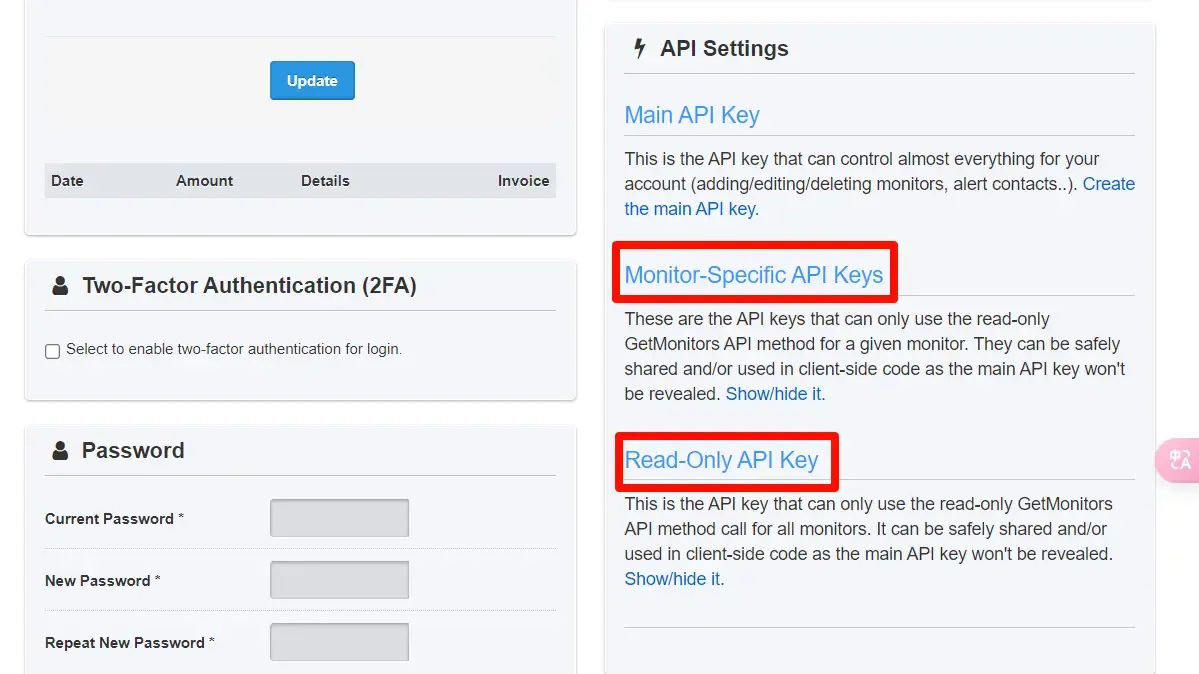Click the Date column header
Image resolution: width=1199 pixels, height=674 pixels.
coord(67,181)
